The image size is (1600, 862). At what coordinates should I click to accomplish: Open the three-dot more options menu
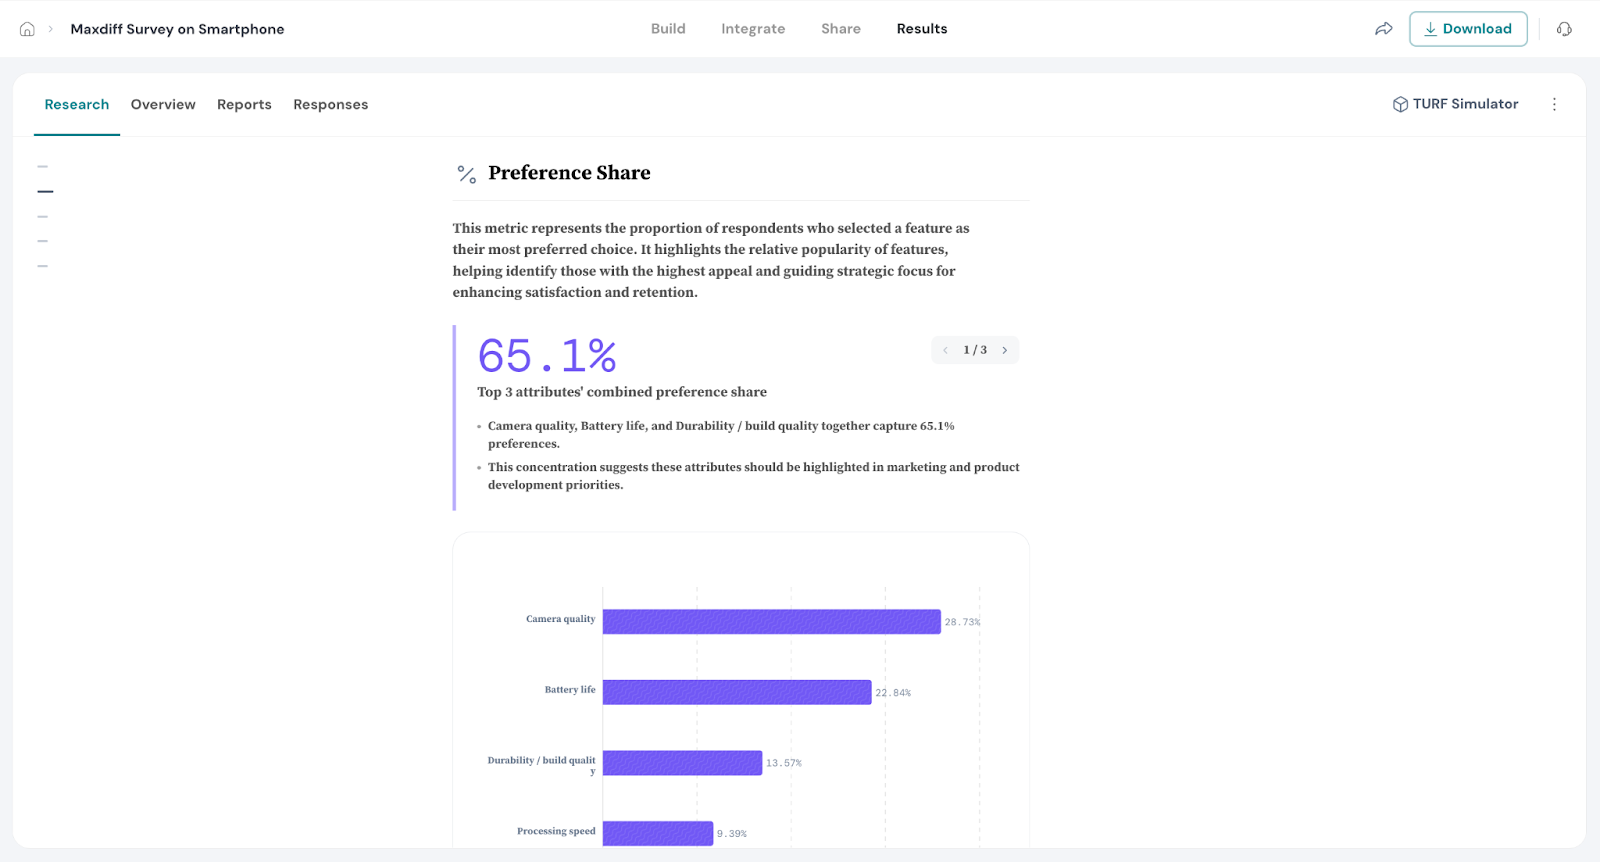coord(1554,104)
